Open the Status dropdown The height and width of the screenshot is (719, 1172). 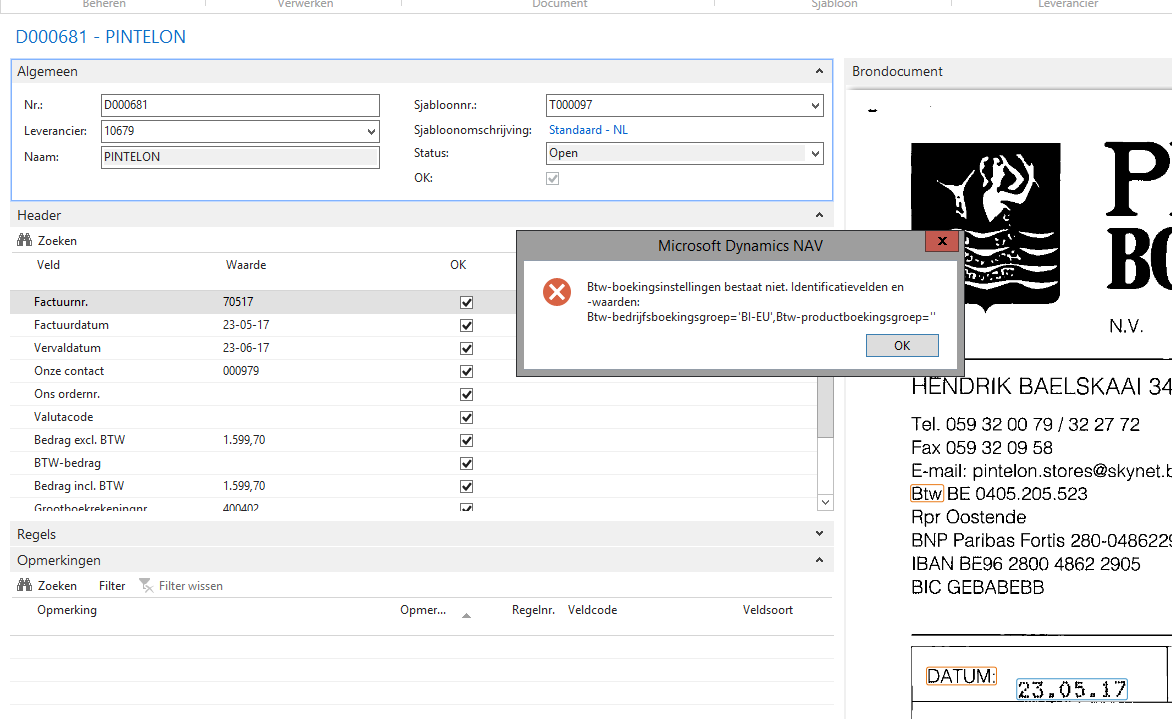tap(815, 154)
